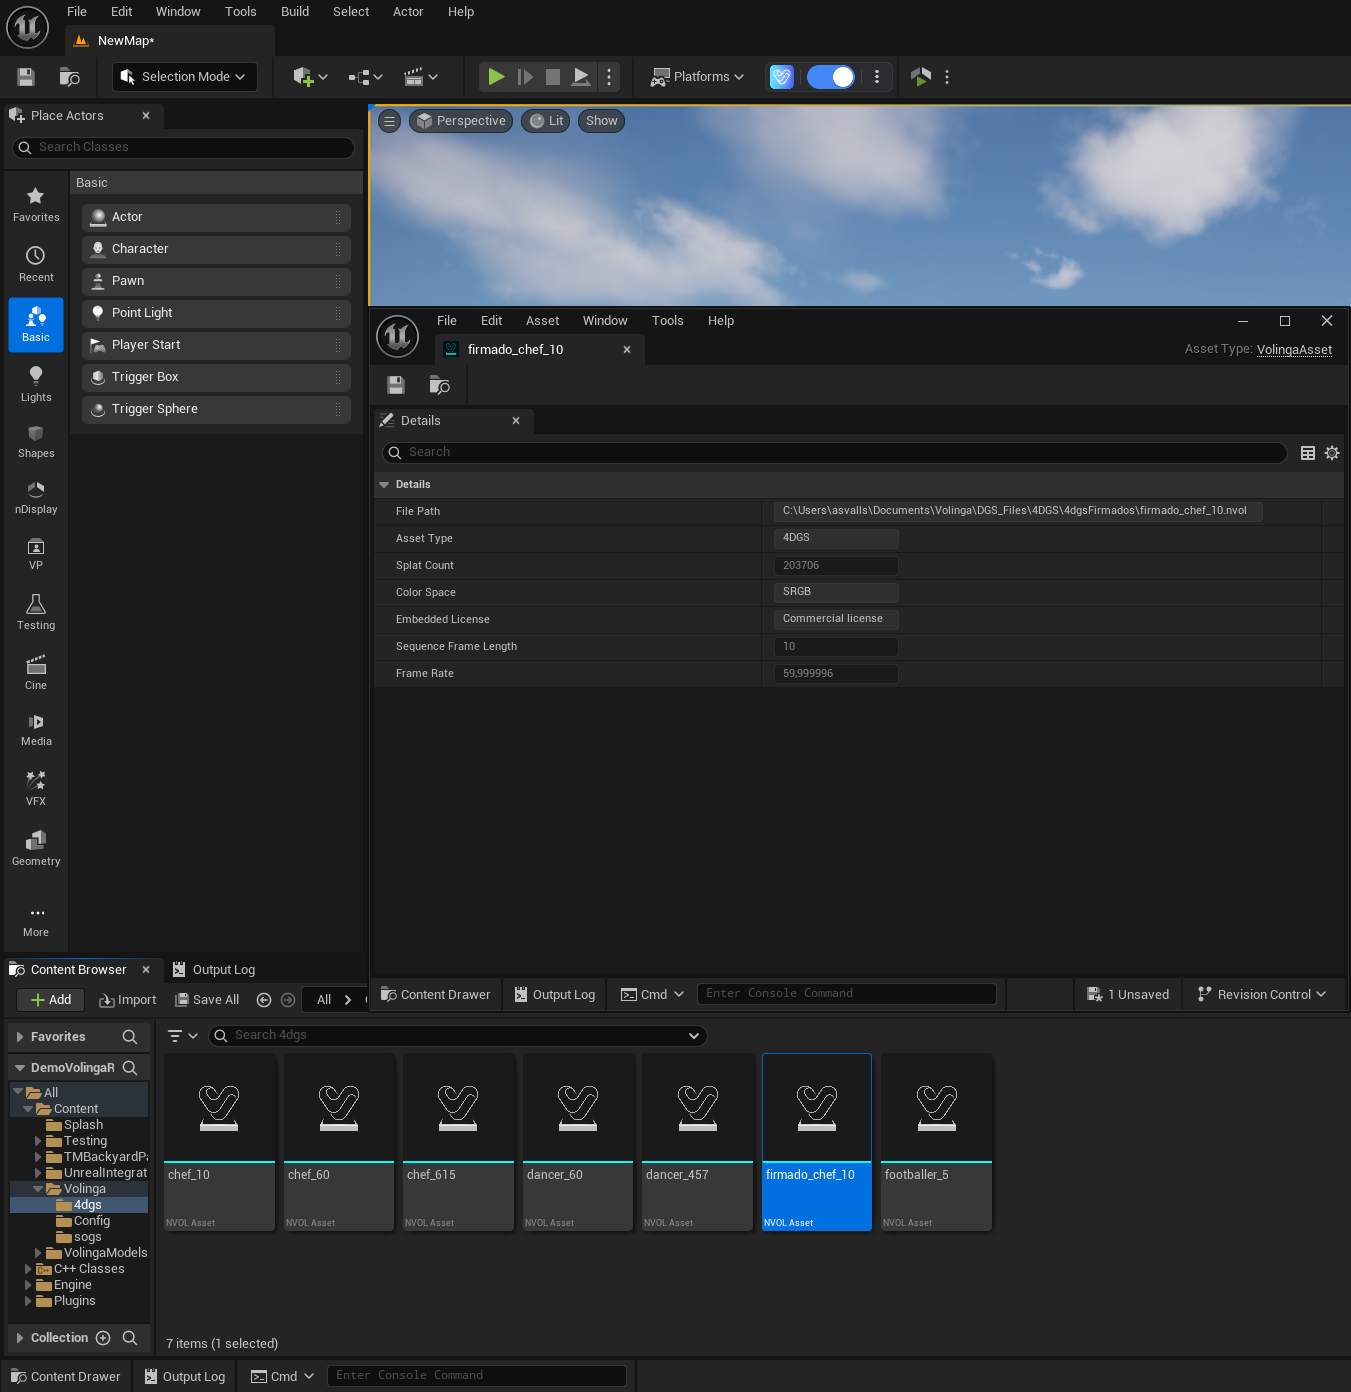Open the Blueprints dropdown icon

tap(365, 77)
